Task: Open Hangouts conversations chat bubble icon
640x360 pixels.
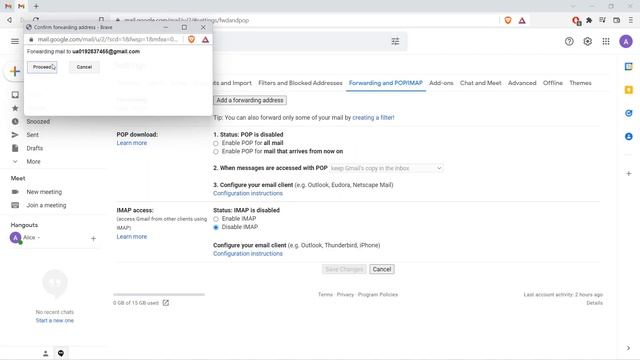Action: tap(61, 353)
